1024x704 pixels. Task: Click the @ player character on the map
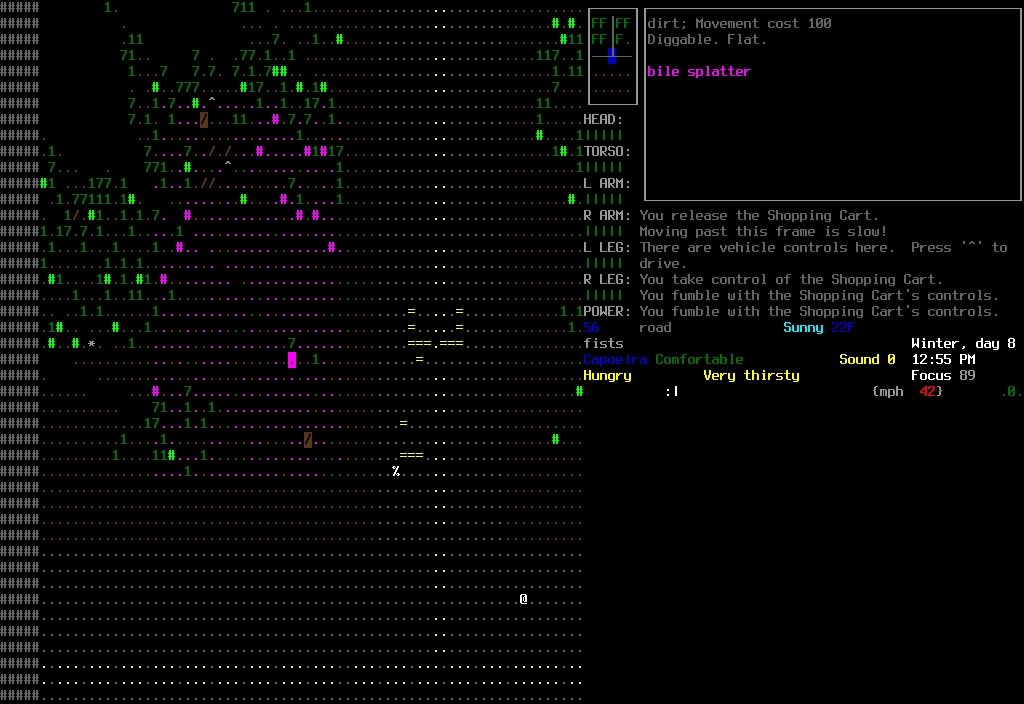(x=523, y=599)
